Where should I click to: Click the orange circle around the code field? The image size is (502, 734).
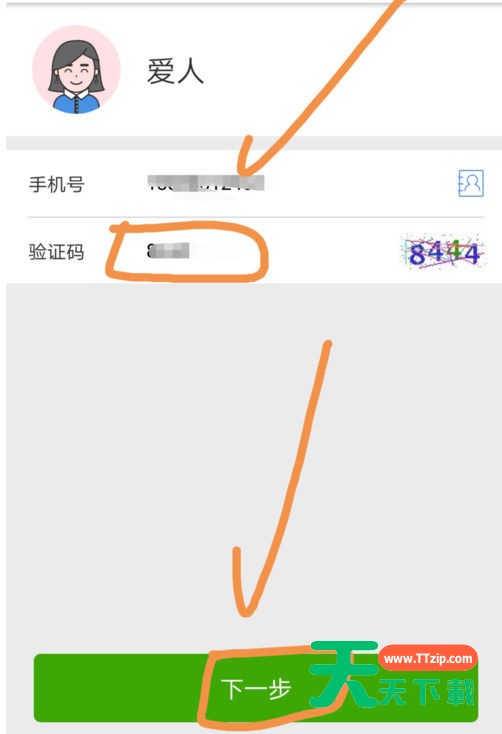186,251
